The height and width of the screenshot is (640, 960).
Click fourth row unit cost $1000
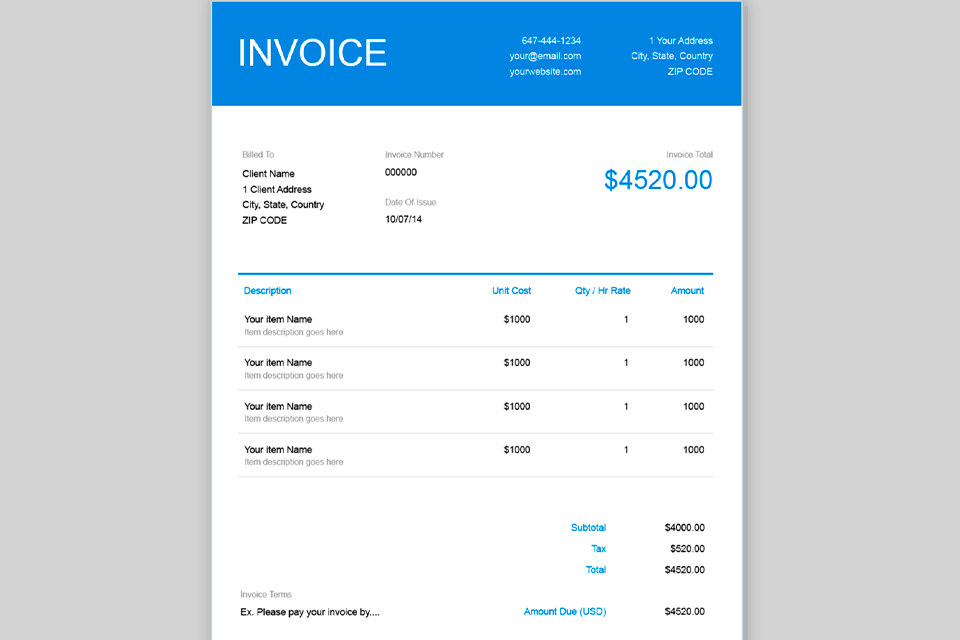tap(517, 450)
